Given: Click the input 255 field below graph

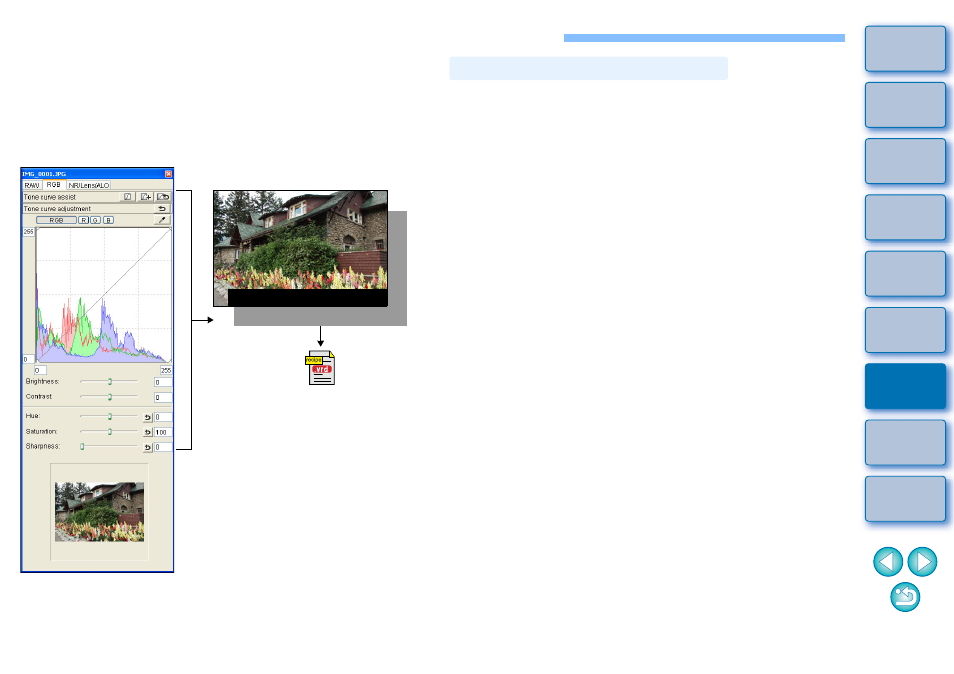Looking at the screenshot, I should pyautogui.click(x=165, y=370).
